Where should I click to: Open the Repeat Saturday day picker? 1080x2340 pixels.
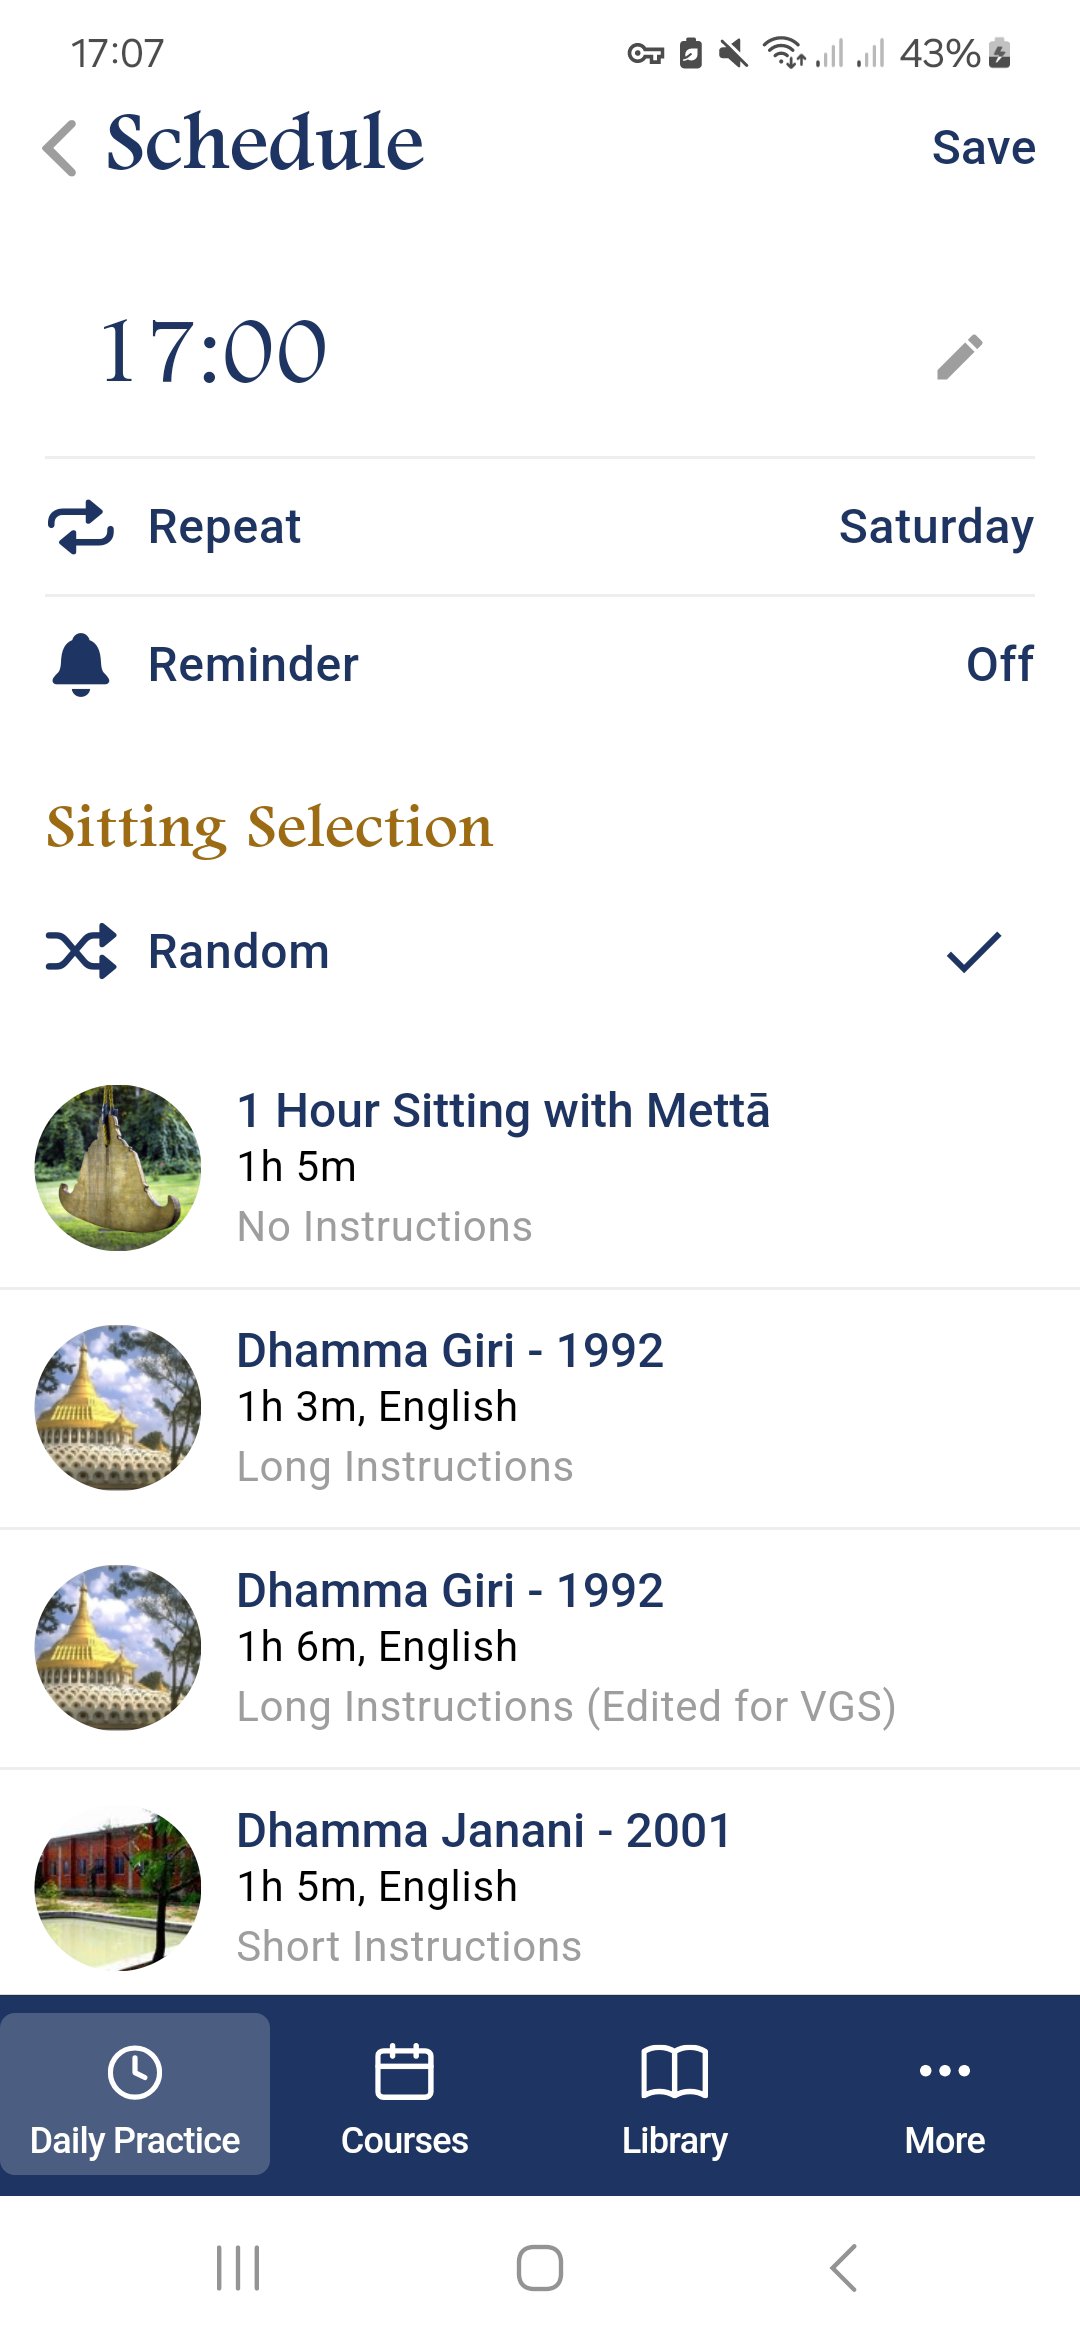[x=937, y=527]
